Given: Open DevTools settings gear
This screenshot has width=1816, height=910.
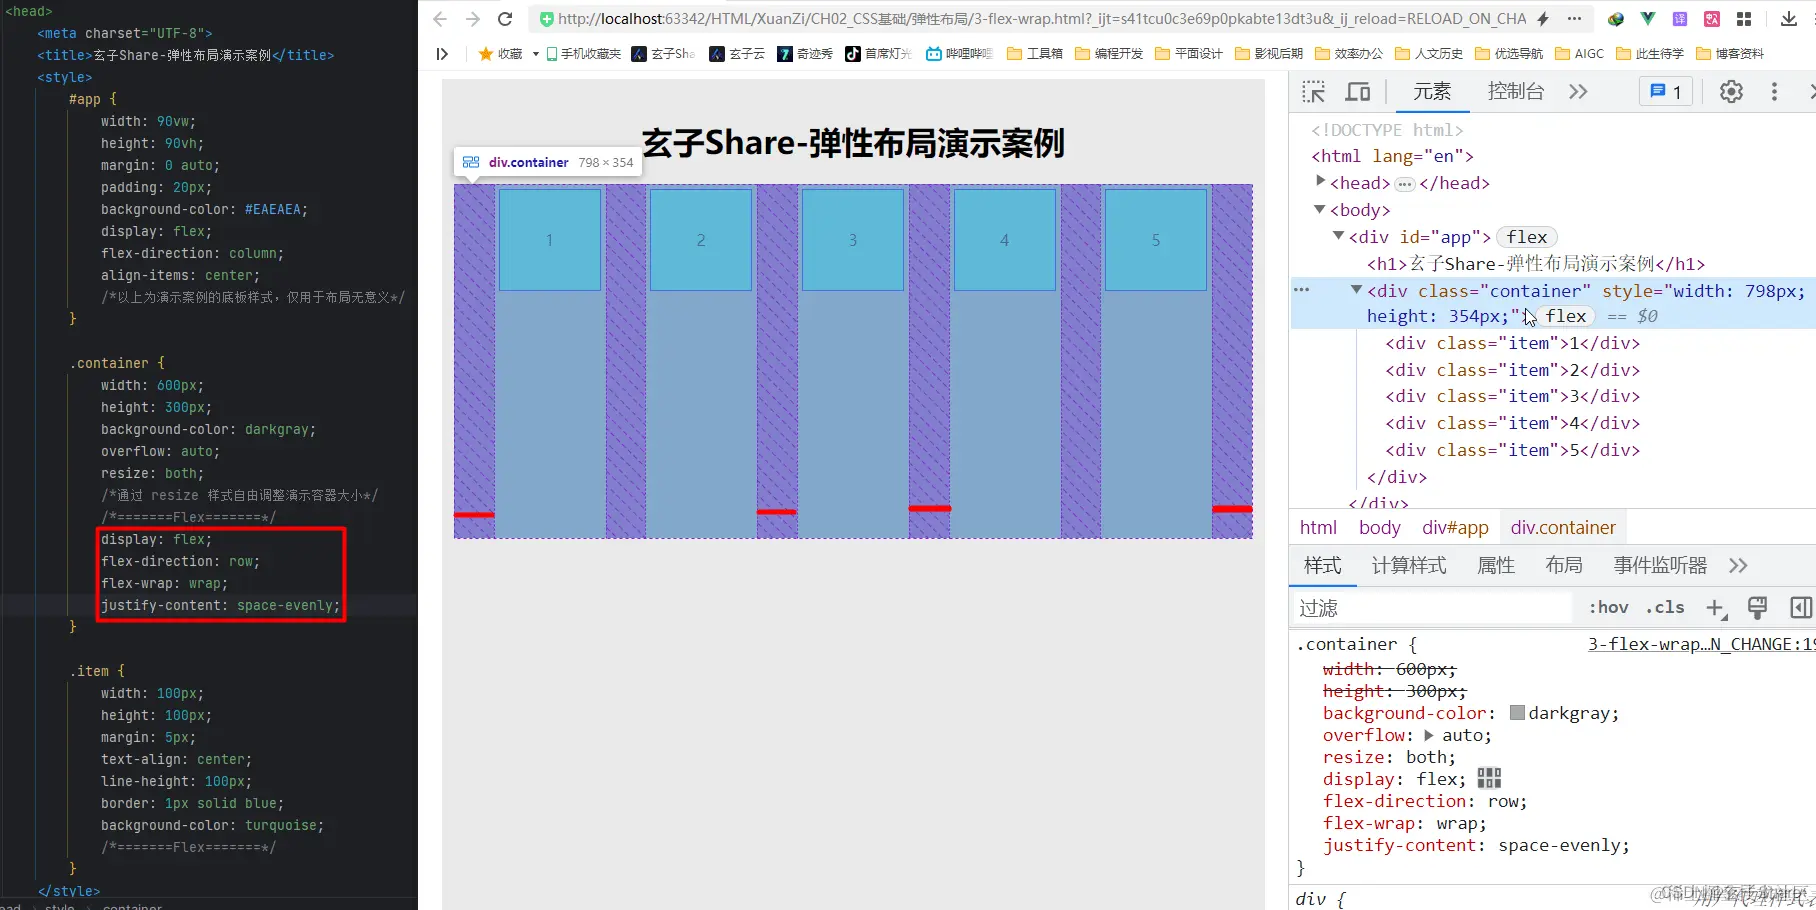Looking at the screenshot, I should pos(1731,91).
